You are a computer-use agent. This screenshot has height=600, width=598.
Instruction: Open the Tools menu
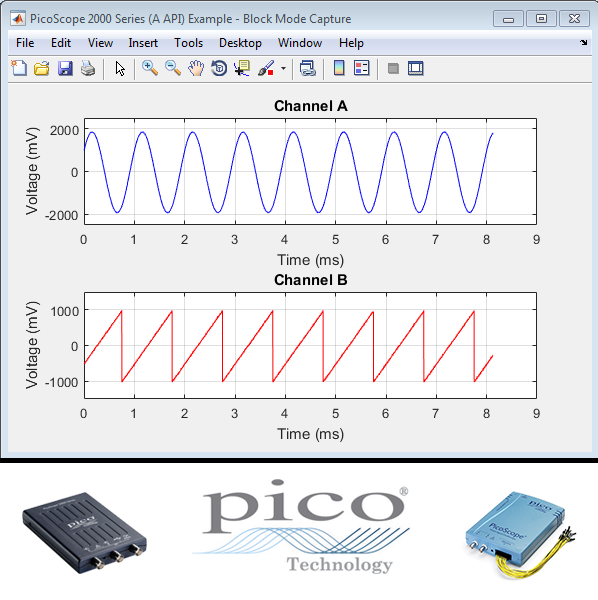(189, 43)
